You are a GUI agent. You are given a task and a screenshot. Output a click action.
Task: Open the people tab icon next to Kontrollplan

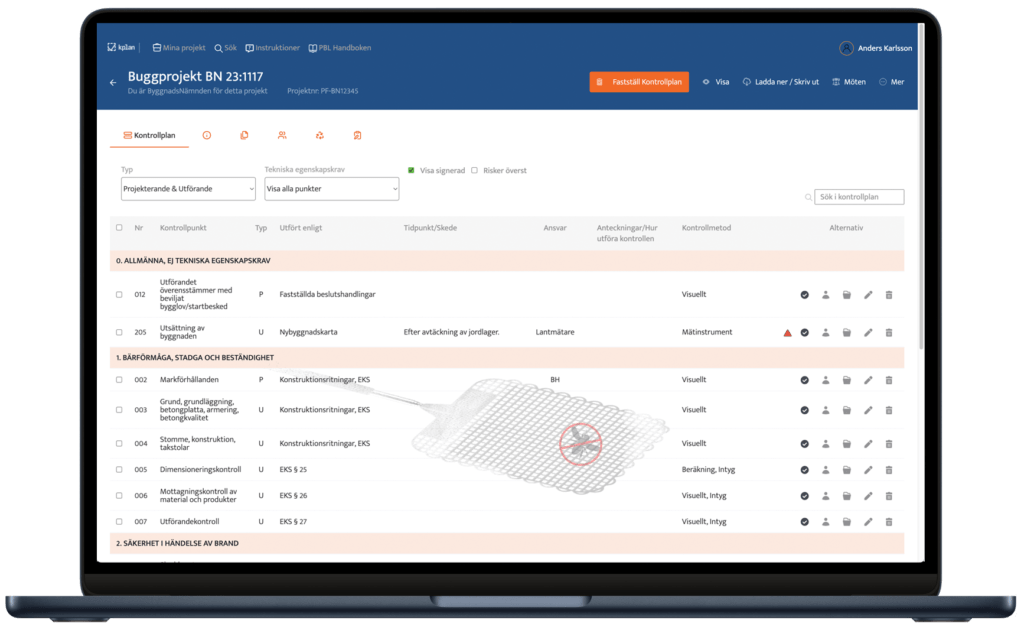click(x=282, y=135)
